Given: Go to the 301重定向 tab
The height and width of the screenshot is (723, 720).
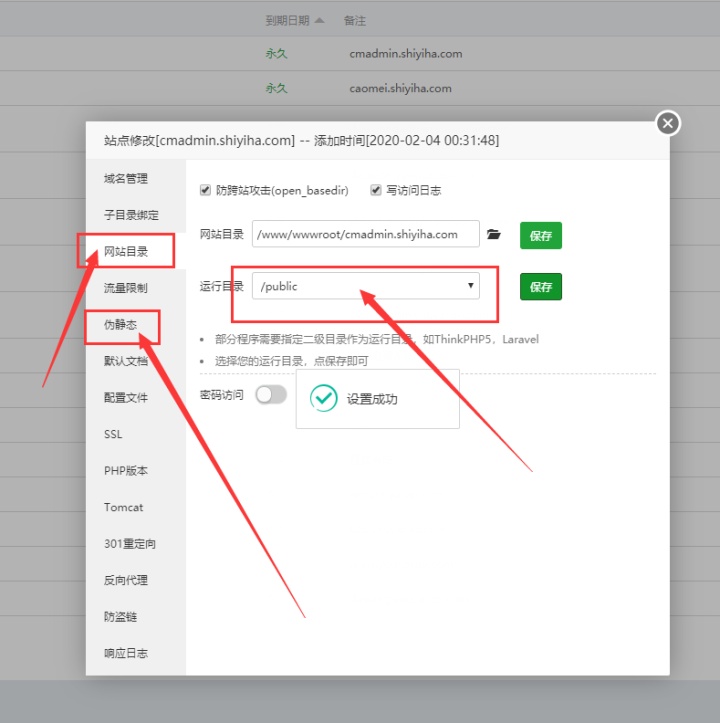Looking at the screenshot, I should [x=136, y=544].
